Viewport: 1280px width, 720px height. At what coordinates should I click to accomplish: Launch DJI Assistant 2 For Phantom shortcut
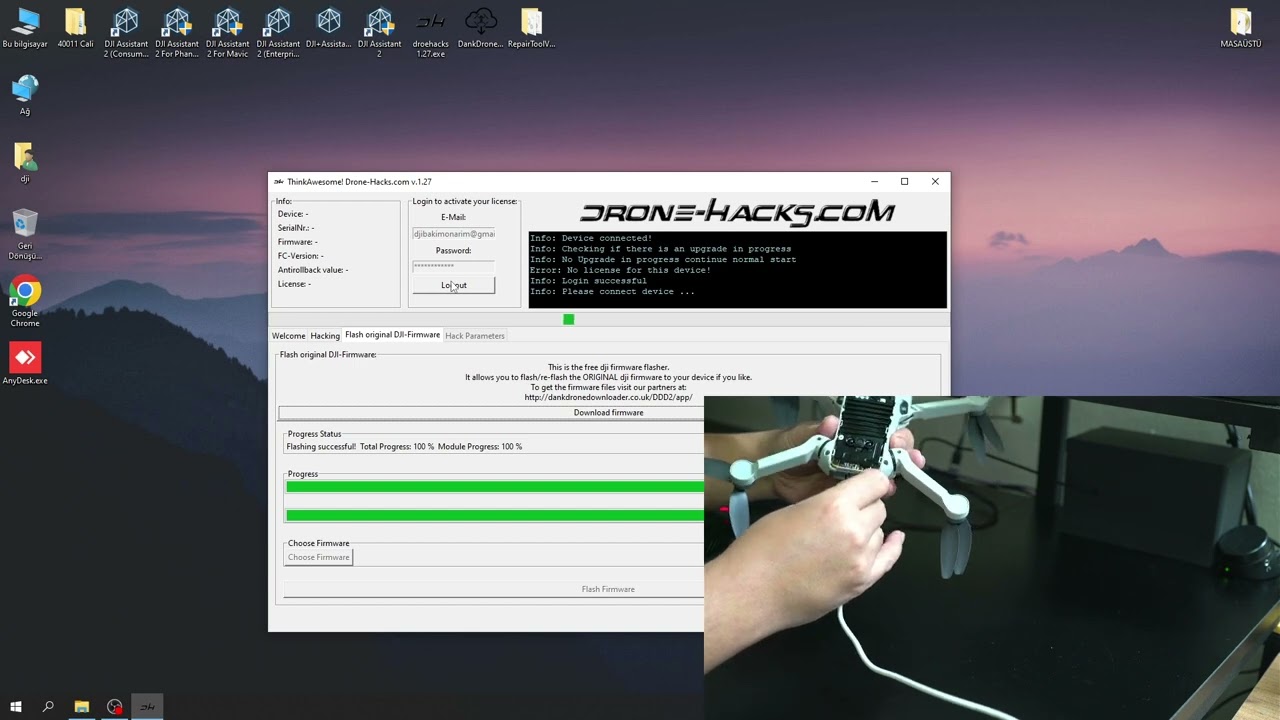click(177, 33)
